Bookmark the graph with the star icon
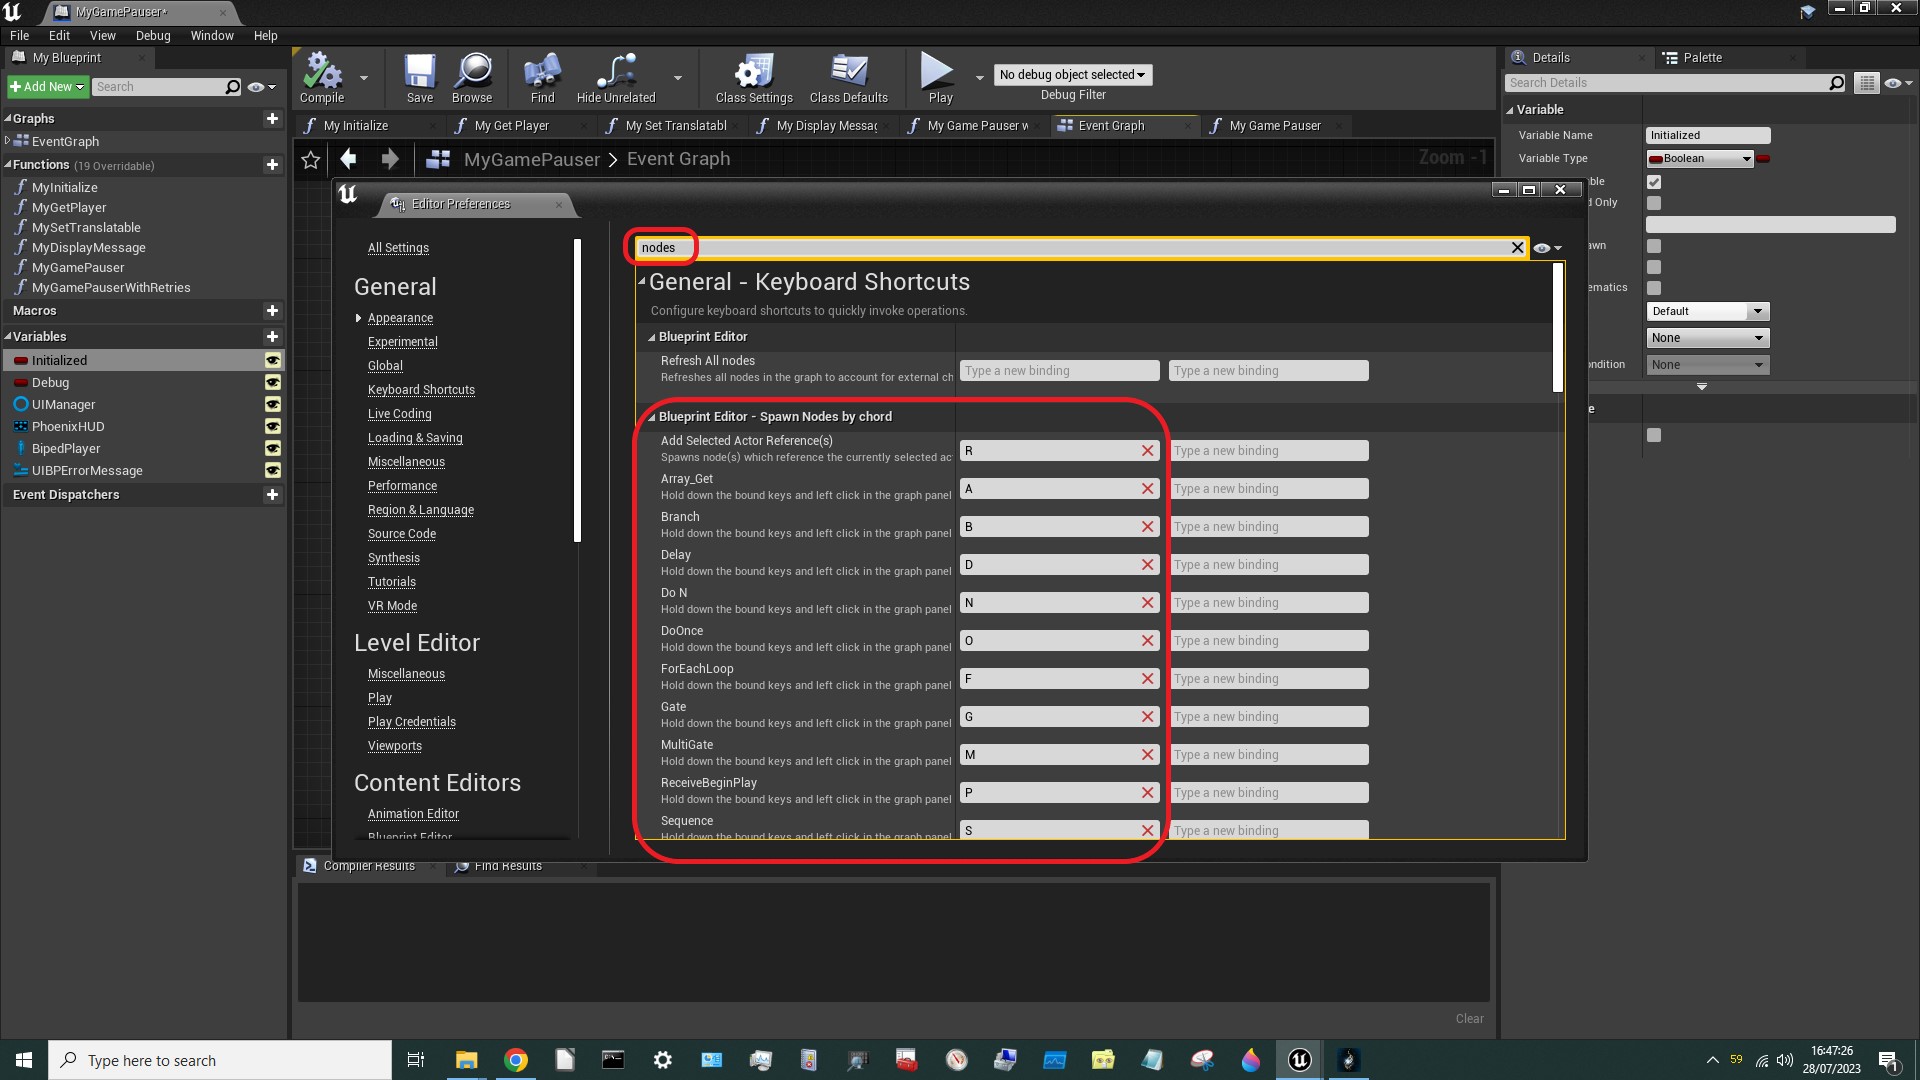The width and height of the screenshot is (1920, 1080). tap(311, 159)
